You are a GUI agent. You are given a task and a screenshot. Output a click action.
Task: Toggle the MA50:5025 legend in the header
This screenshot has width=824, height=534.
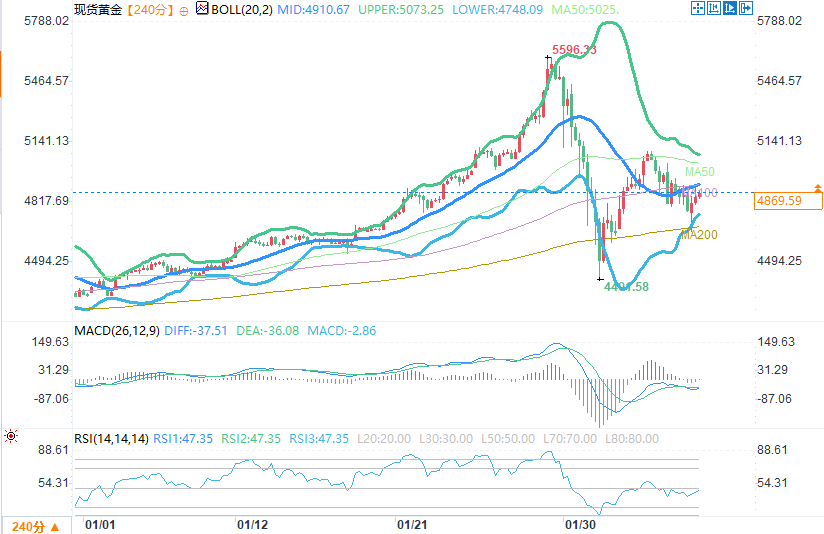589,10
